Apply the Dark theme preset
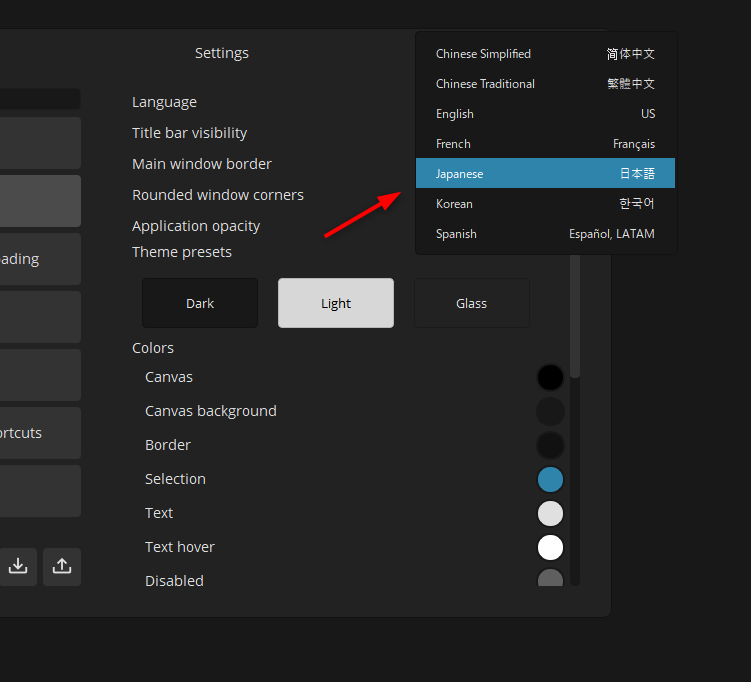Screen dimensions: 751x682 [200, 303]
